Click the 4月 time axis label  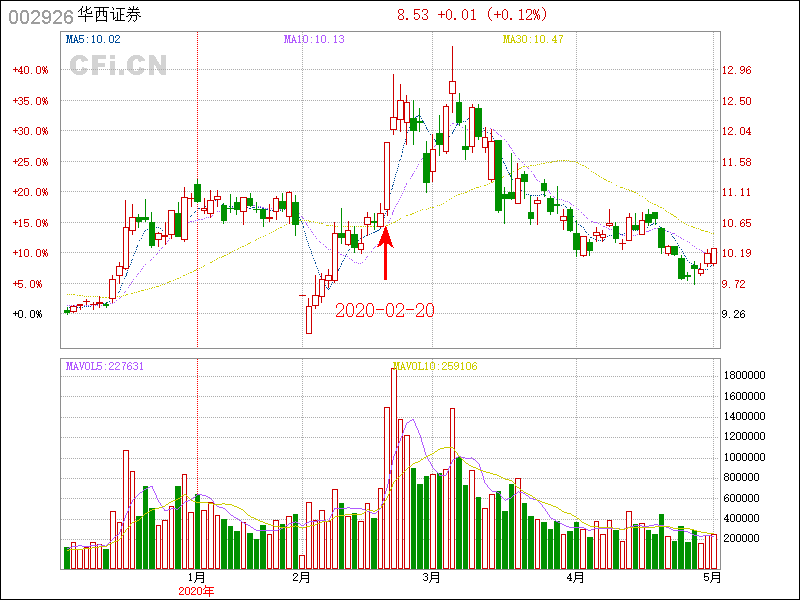pos(576,578)
